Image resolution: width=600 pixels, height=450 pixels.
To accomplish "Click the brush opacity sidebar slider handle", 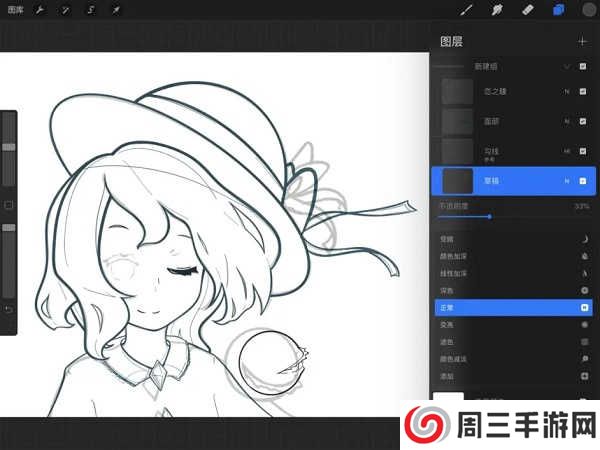I will tap(9, 228).
